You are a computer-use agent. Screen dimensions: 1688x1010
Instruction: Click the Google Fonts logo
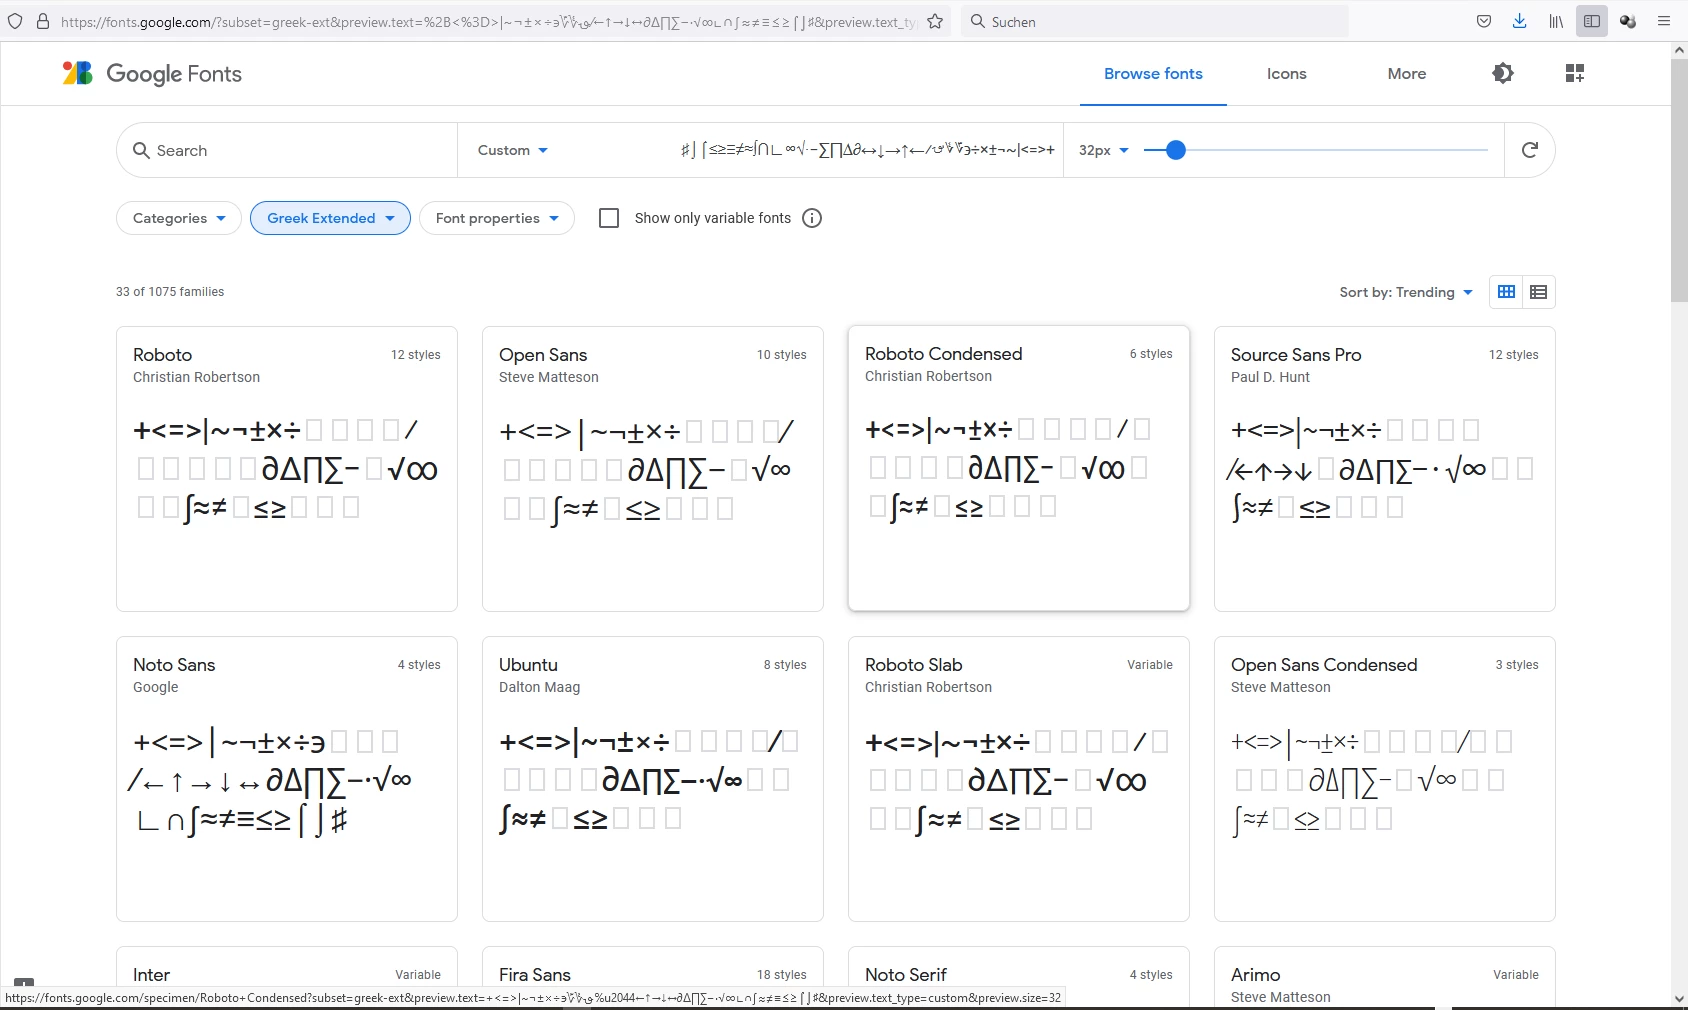(152, 74)
